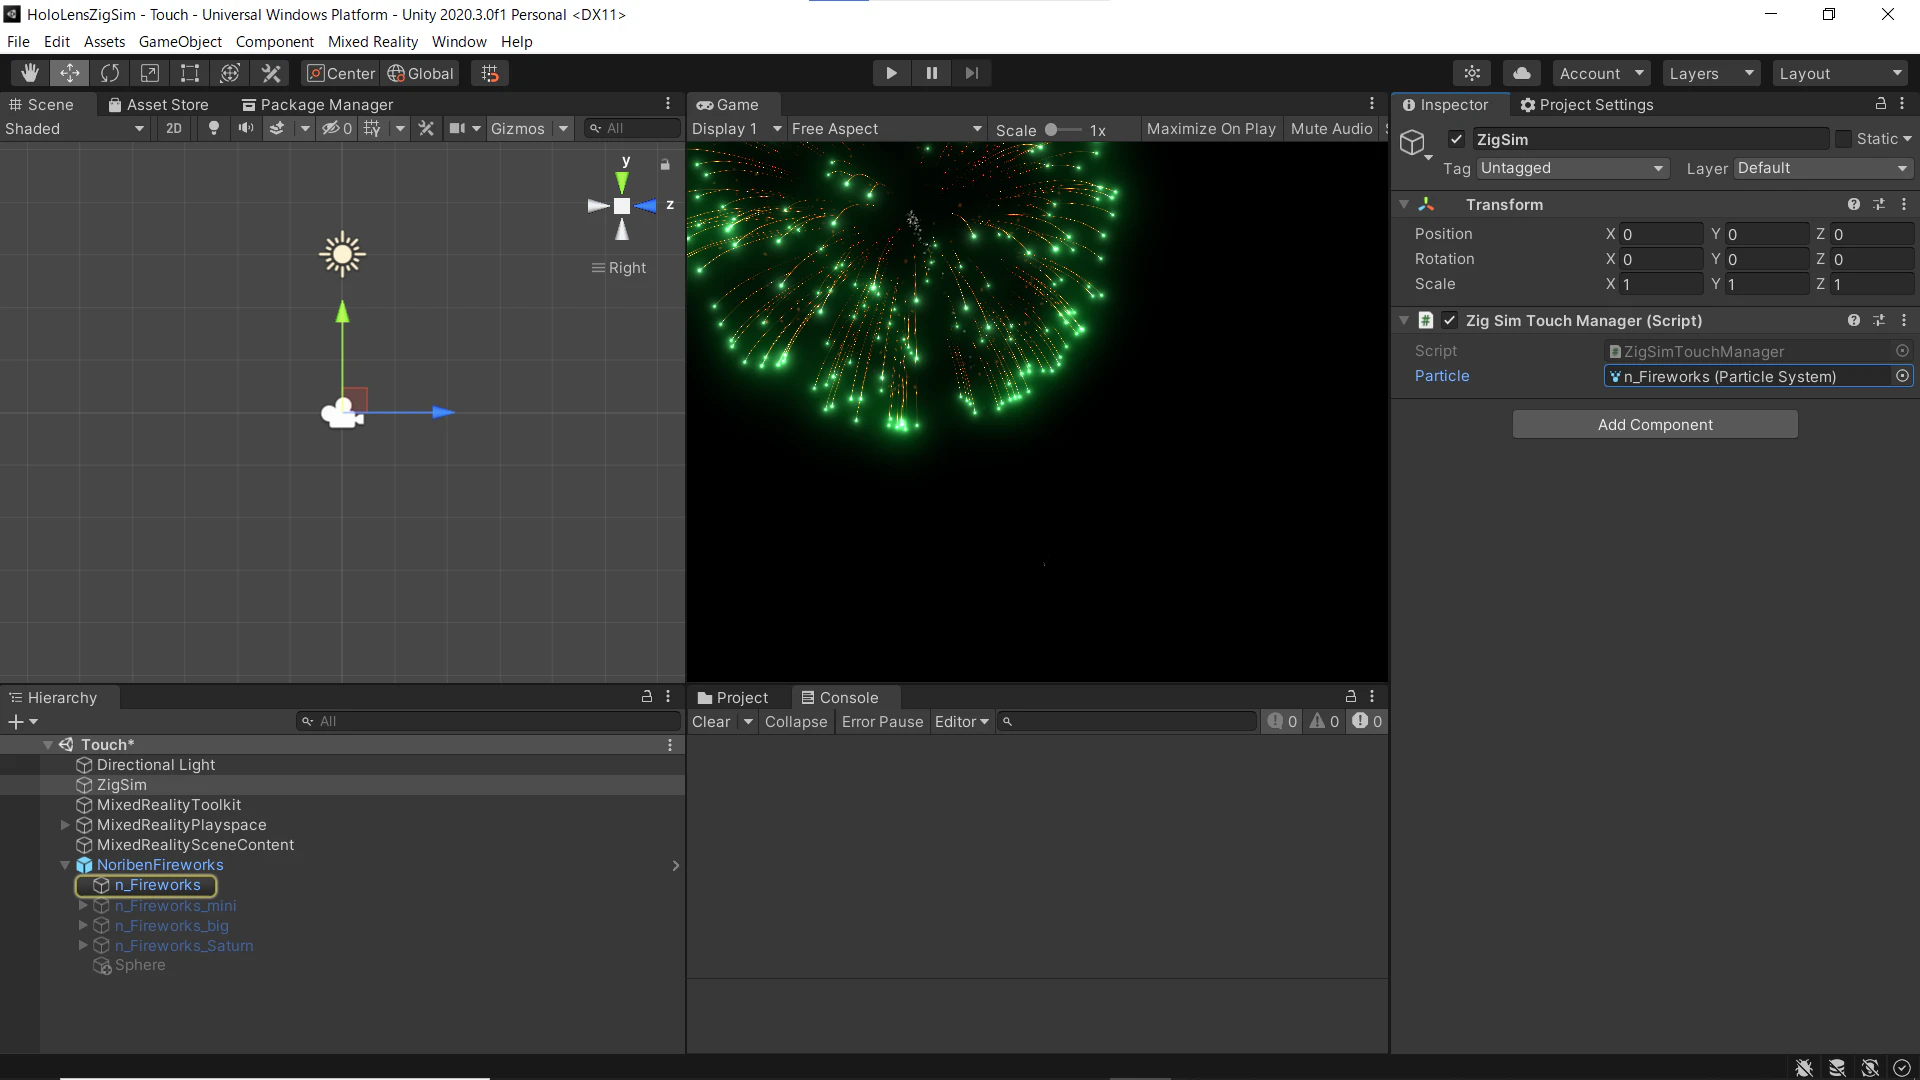Viewport: 1920px width, 1080px height.
Task: Toggle scene lighting bulb
Action: point(213,128)
